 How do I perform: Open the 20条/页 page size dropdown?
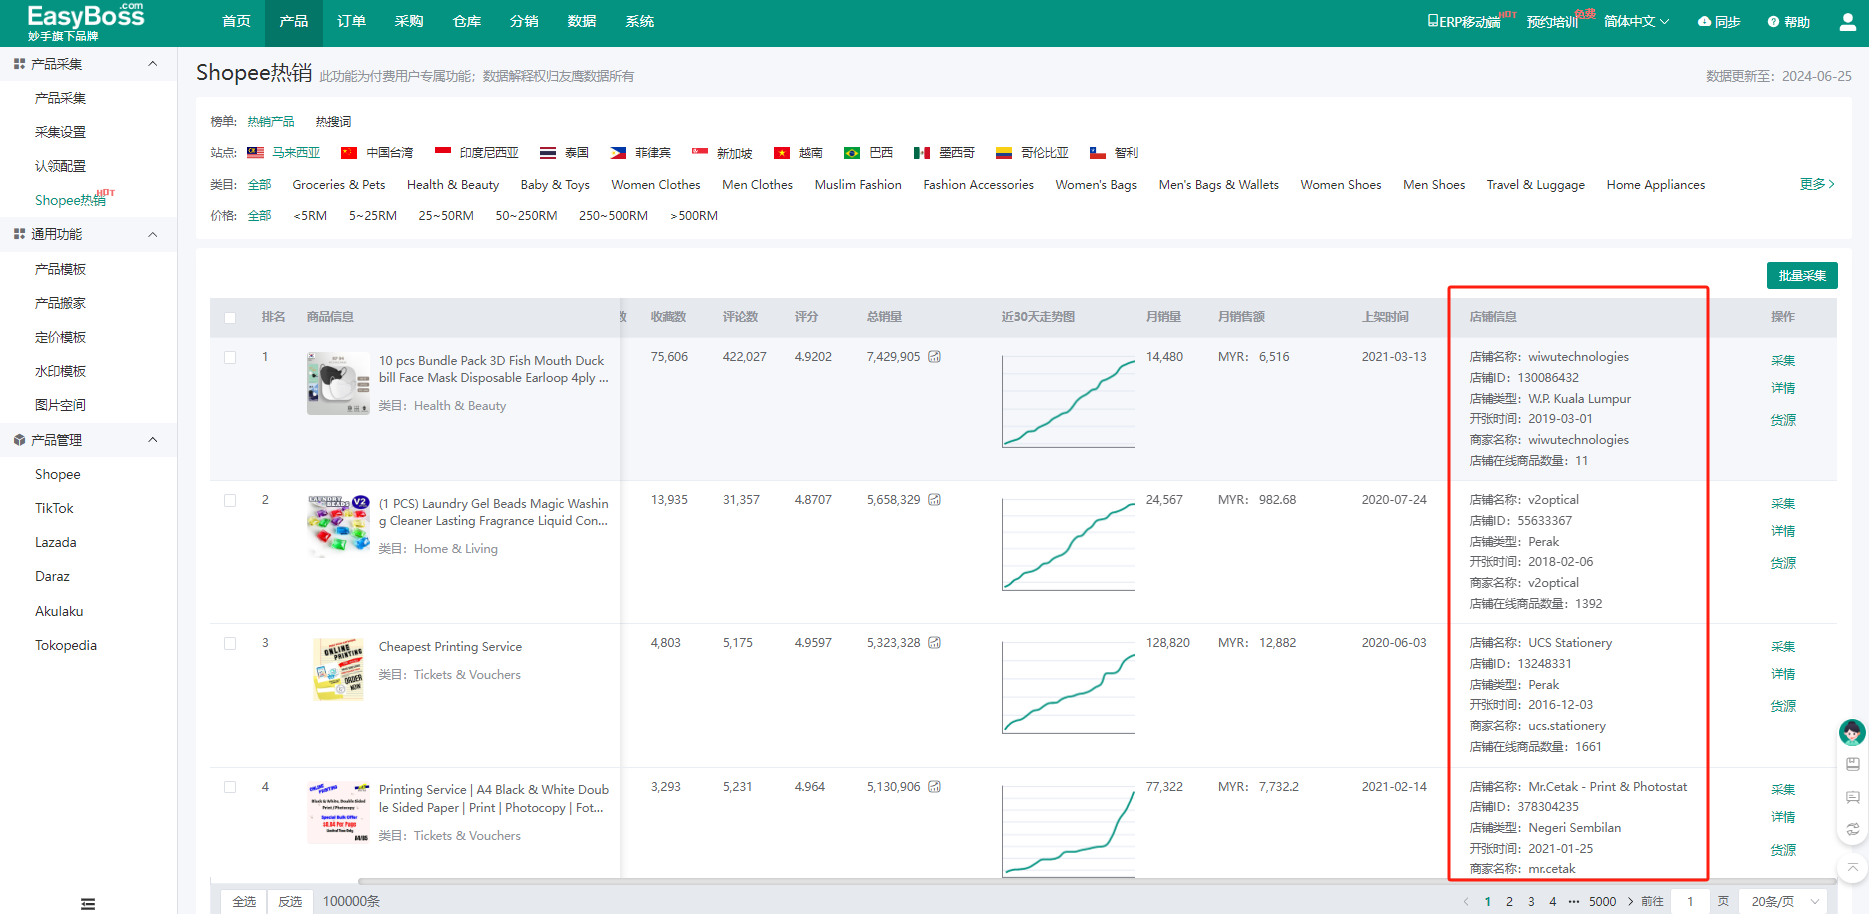pyautogui.click(x=1783, y=901)
